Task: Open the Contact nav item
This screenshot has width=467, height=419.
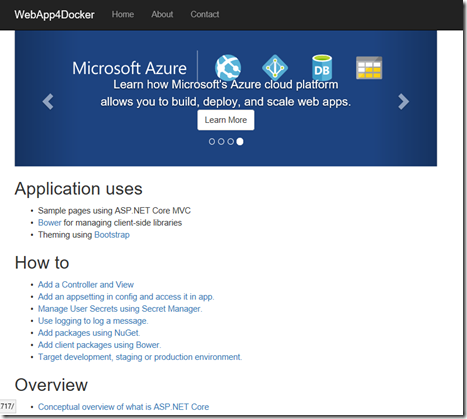Action: click(x=205, y=14)
